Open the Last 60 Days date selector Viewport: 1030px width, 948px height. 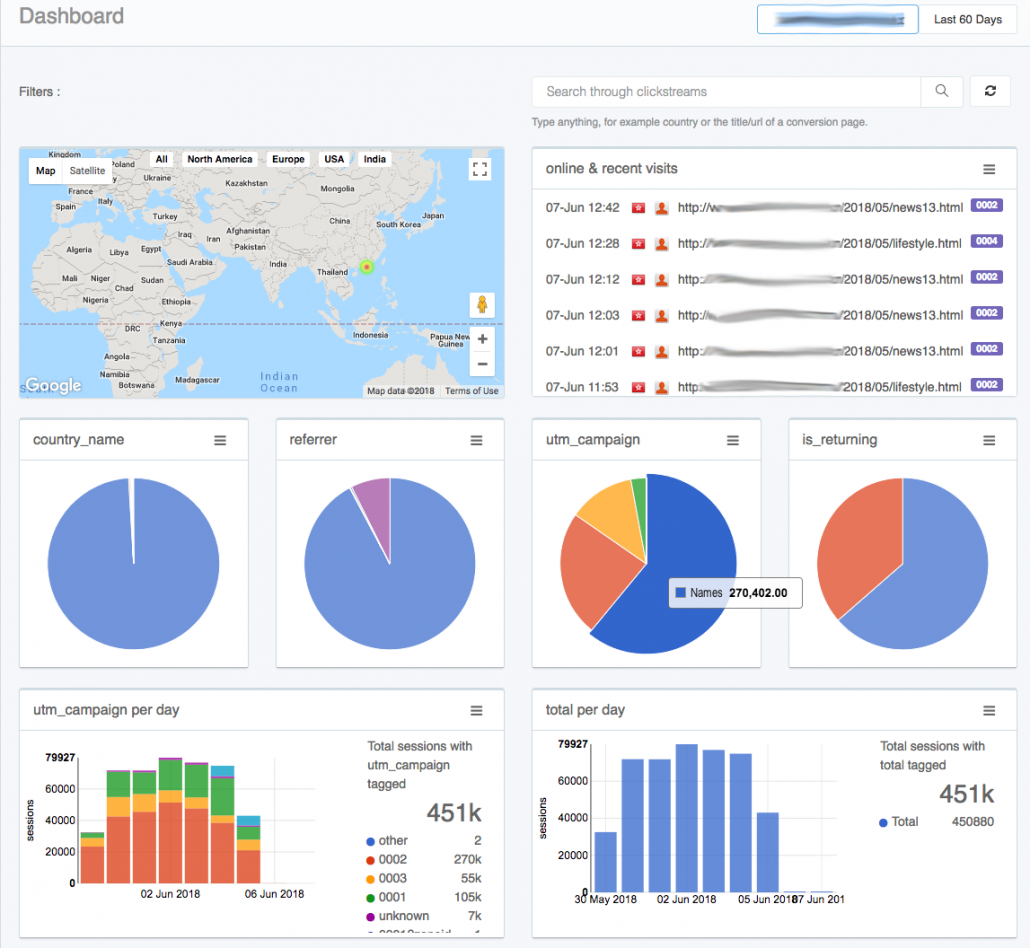click(x=968, y=19)
